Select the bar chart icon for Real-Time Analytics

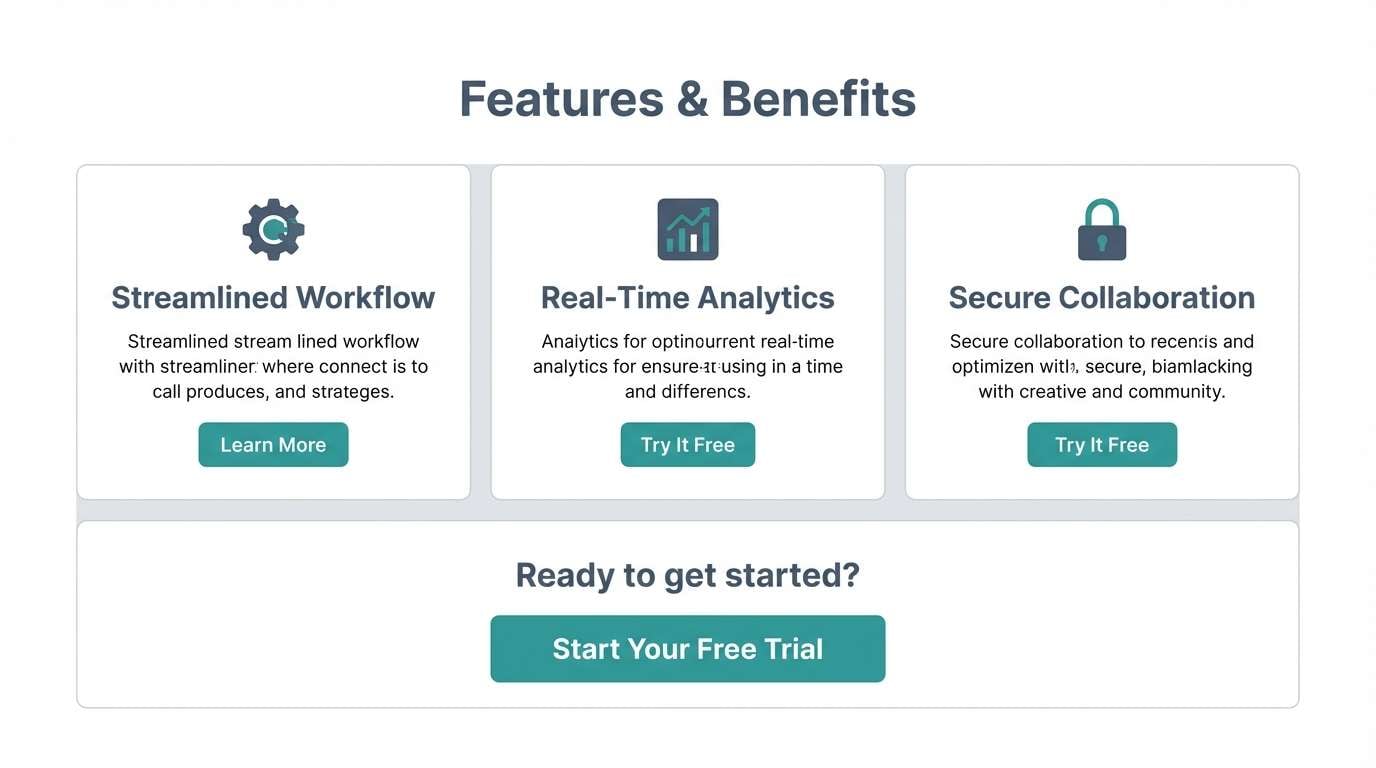click(x=687, y=229)
